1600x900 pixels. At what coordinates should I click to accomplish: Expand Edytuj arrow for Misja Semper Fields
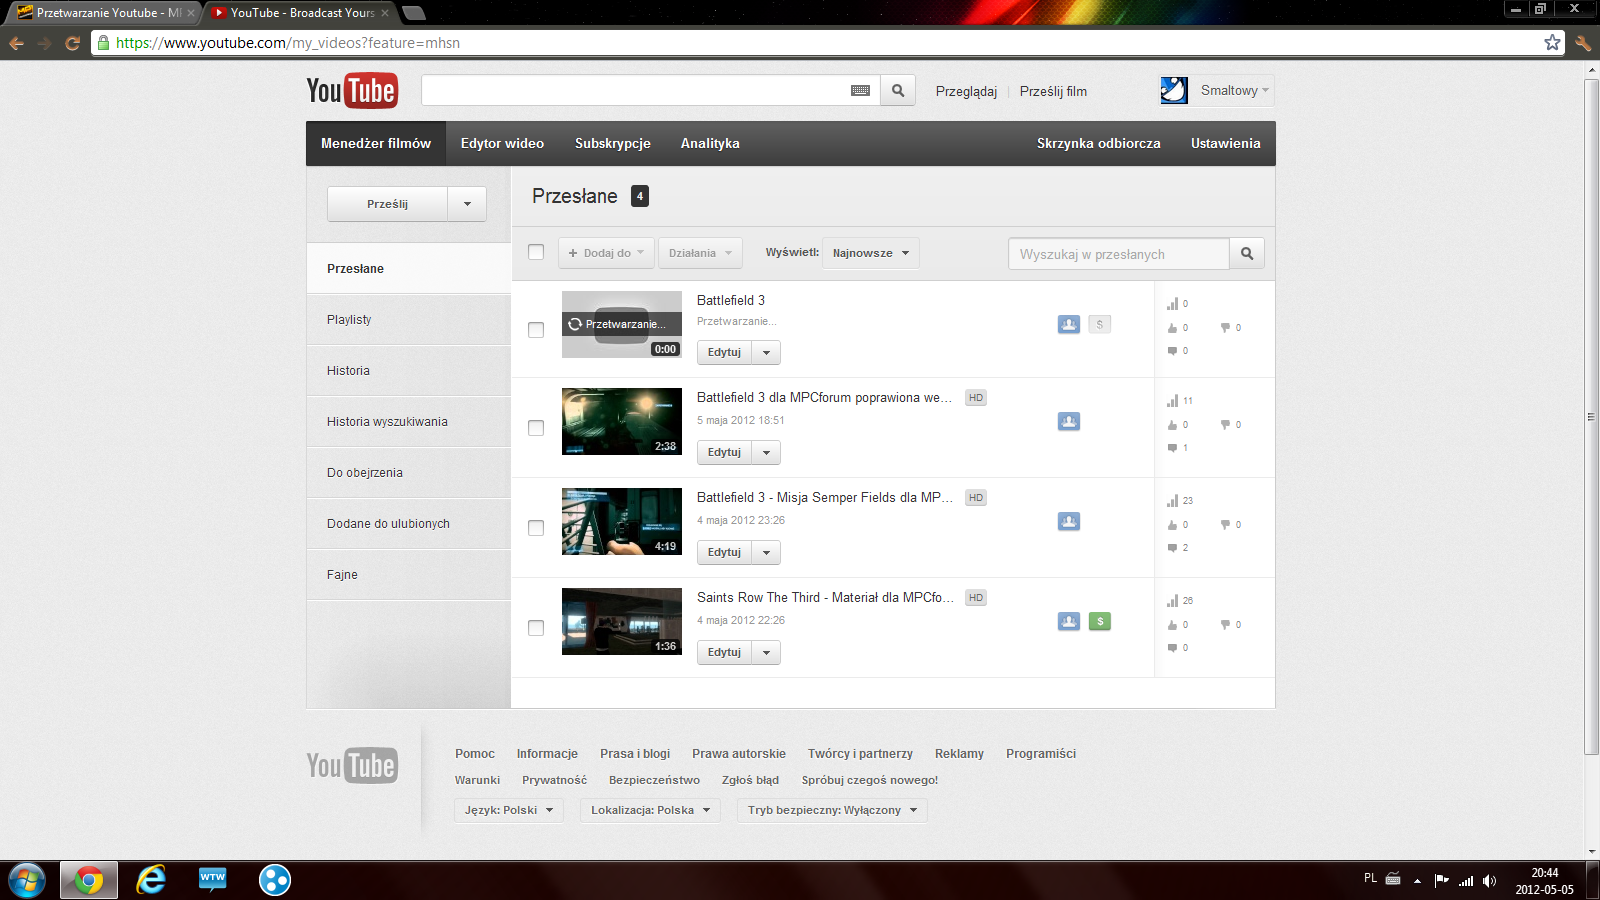(x=767, y=553)
